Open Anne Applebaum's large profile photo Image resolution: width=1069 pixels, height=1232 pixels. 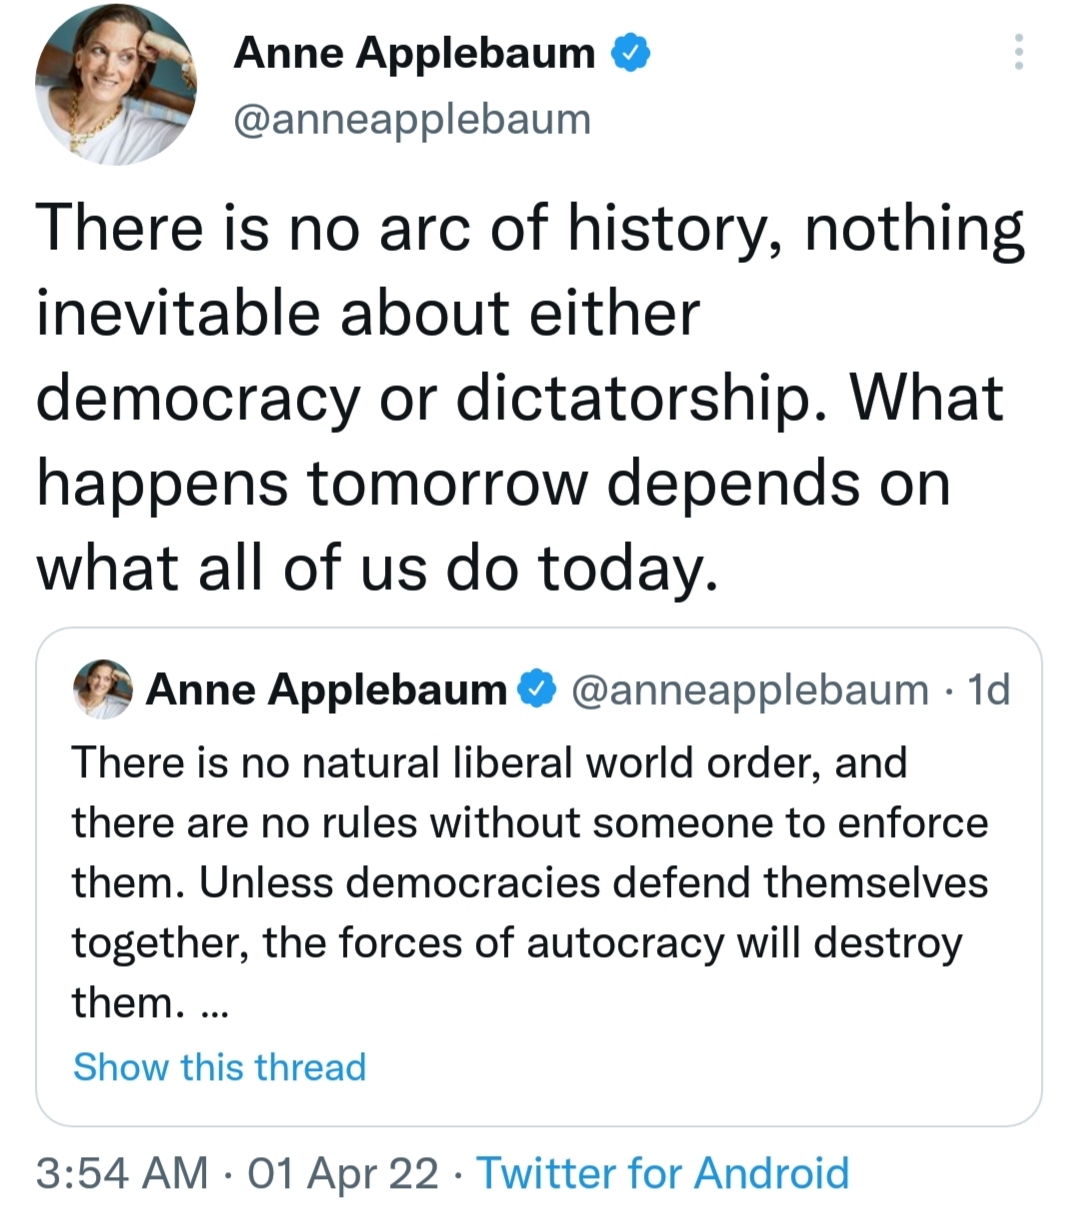(116, 84)
